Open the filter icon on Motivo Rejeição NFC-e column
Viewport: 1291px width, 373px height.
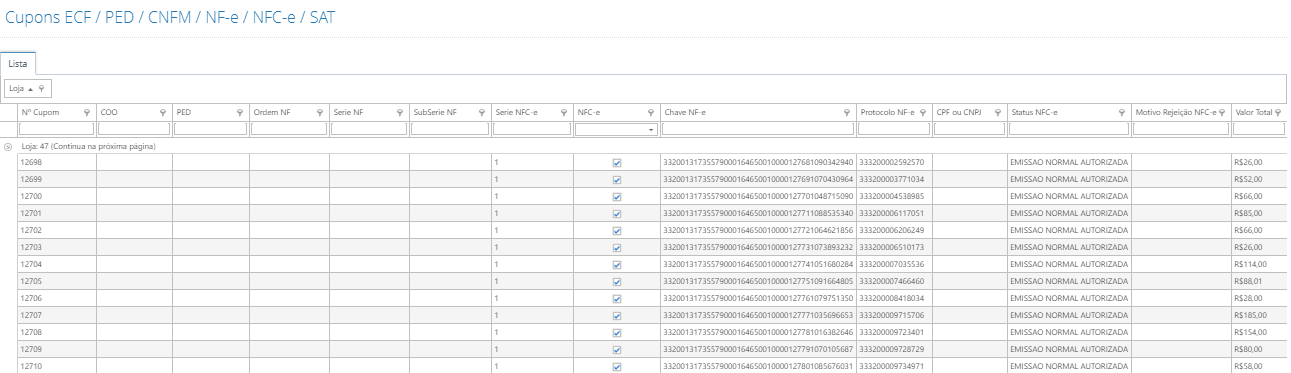[x=1222, y=113]
